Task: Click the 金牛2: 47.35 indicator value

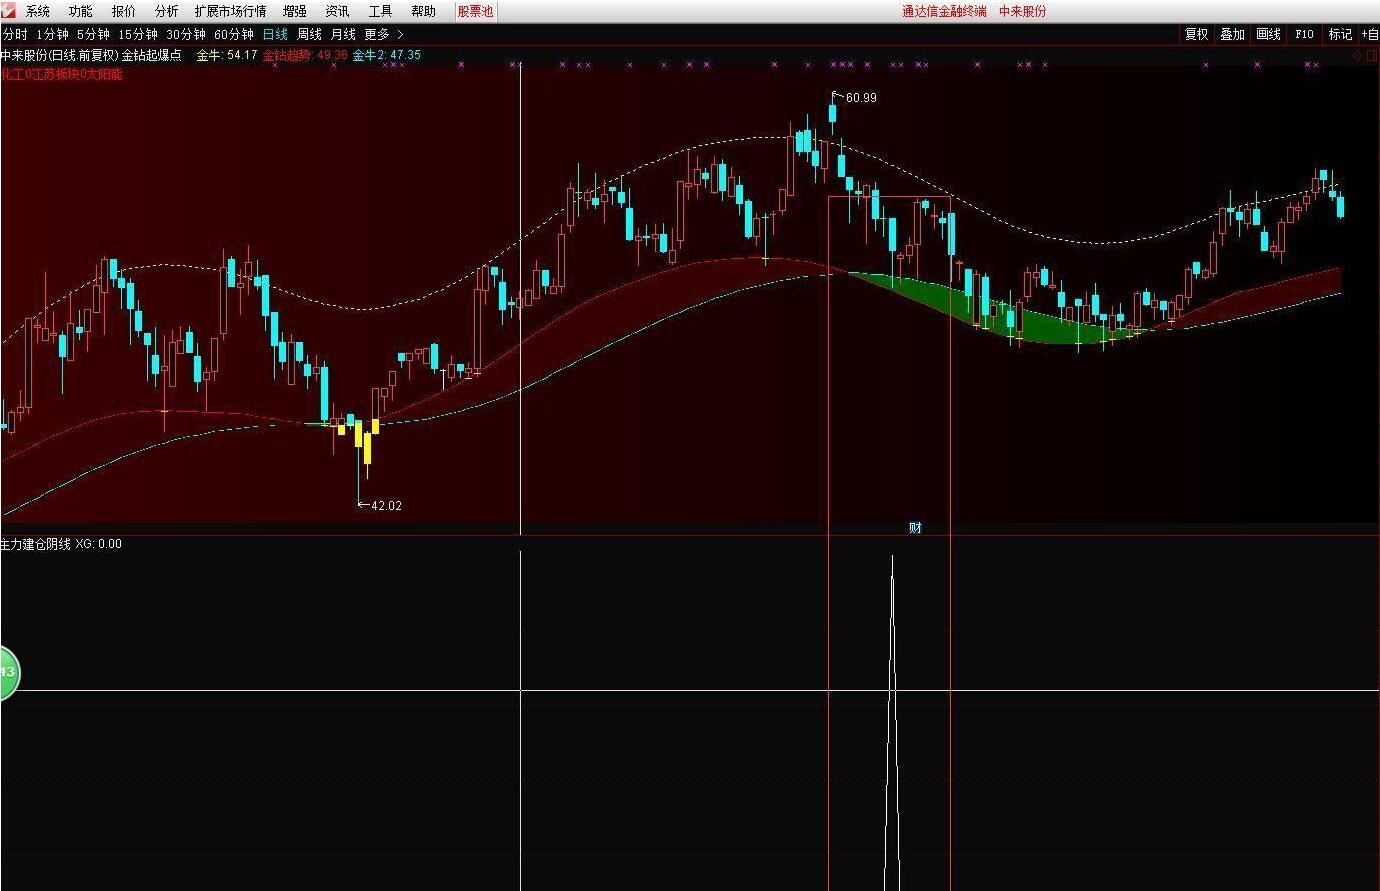Action: click(387, 55)
